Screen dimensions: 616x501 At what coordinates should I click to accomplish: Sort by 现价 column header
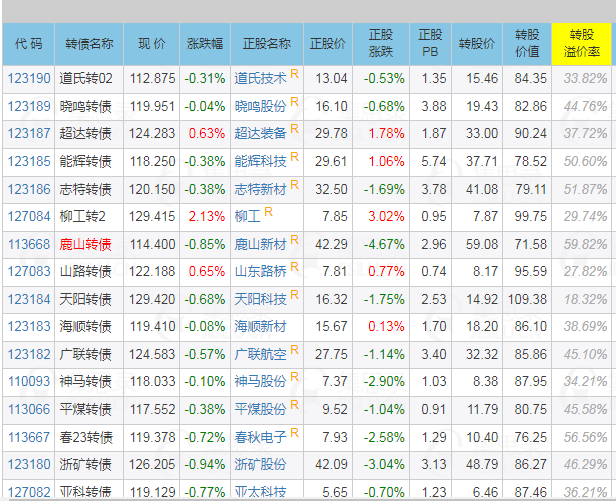click(x=152, y=44)
